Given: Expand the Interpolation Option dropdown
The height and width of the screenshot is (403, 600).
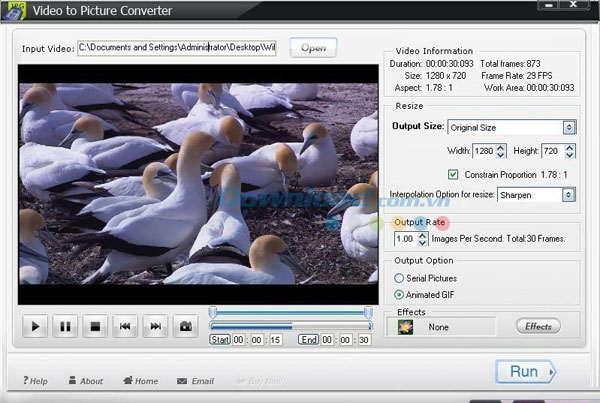Looking at the screenshot, I should pyautogui.click(x=569, y=196).
